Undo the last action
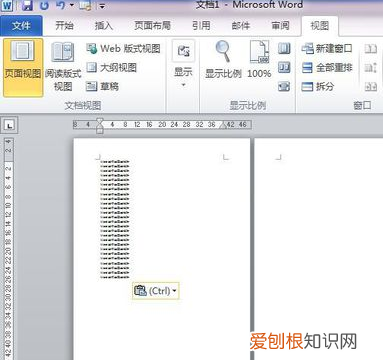Screen dimensions: 383x360 (61, 5)
